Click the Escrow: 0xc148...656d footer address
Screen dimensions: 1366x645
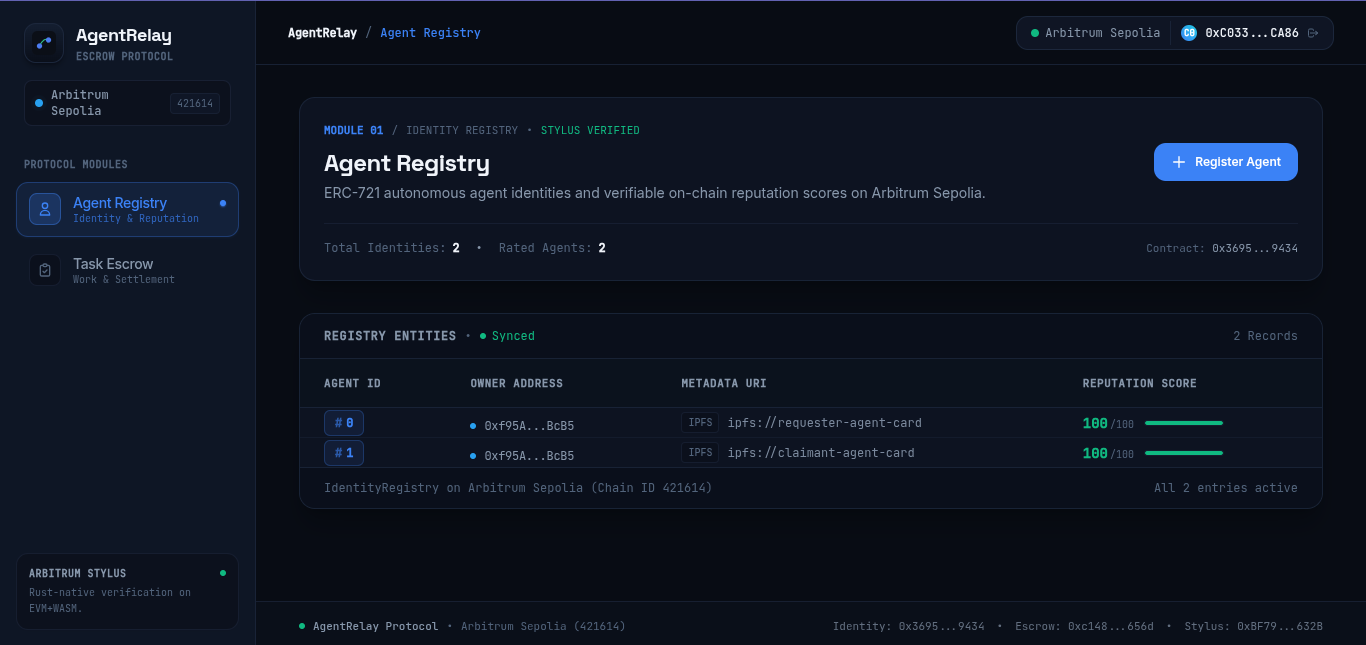1084,626
